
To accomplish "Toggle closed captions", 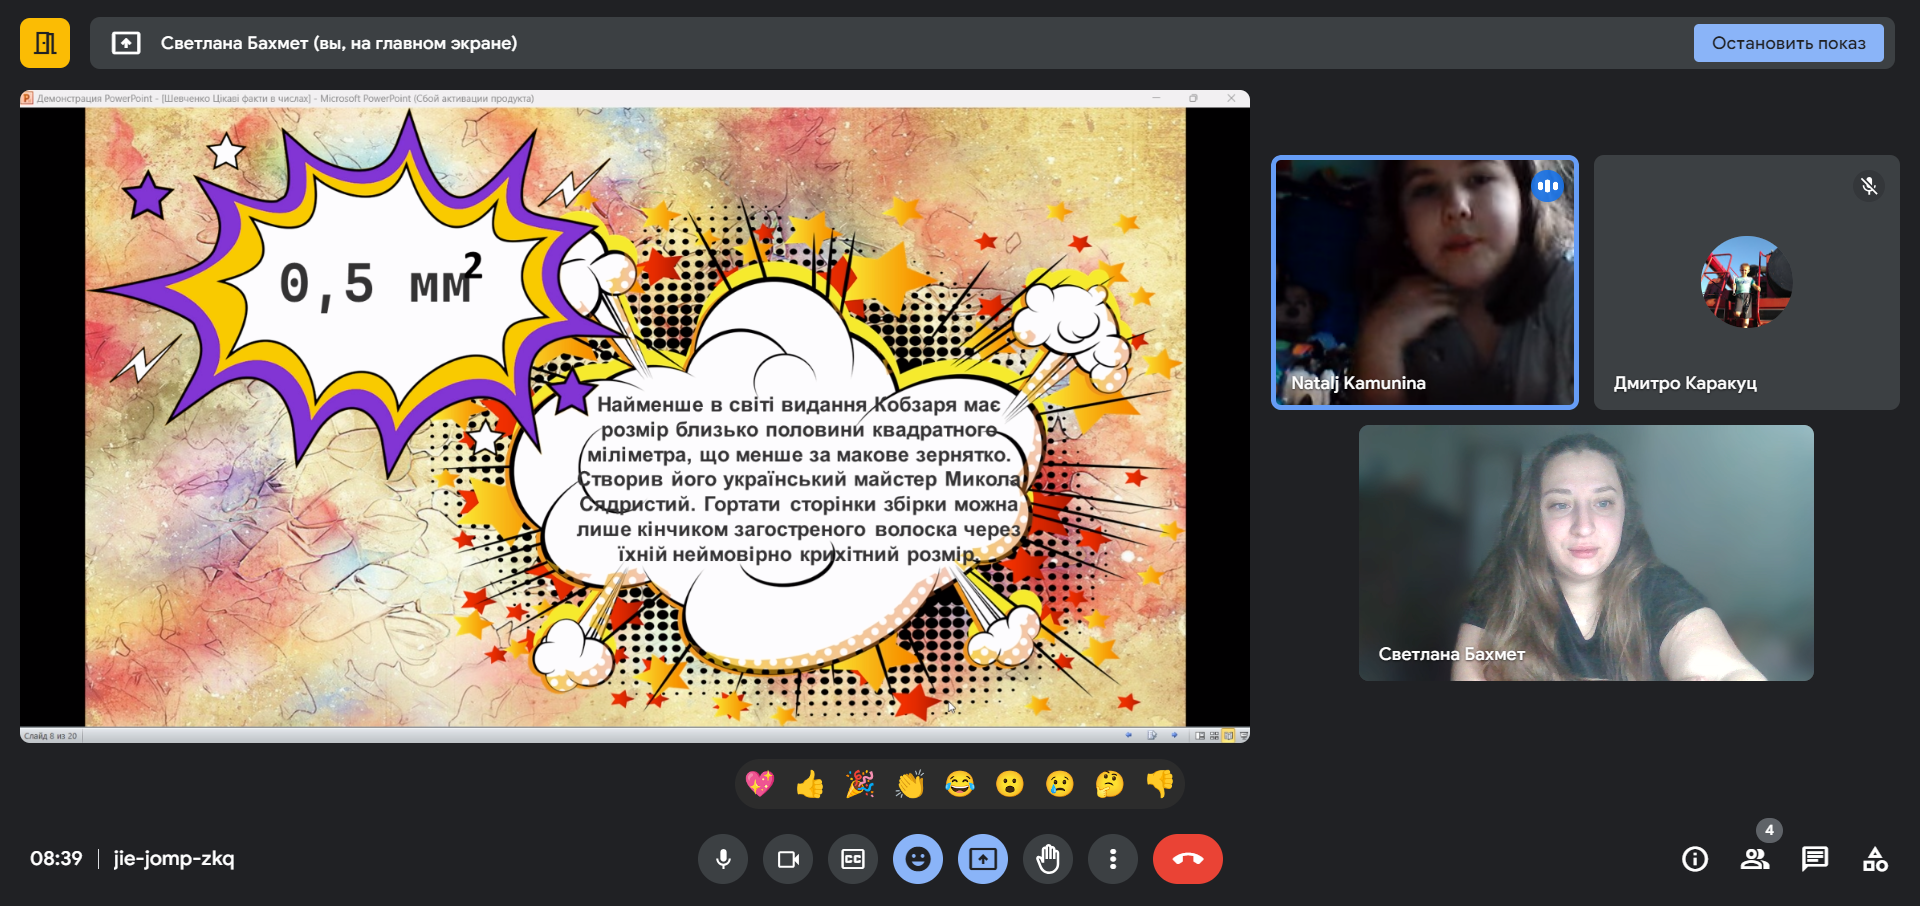I will click(853, 859).
